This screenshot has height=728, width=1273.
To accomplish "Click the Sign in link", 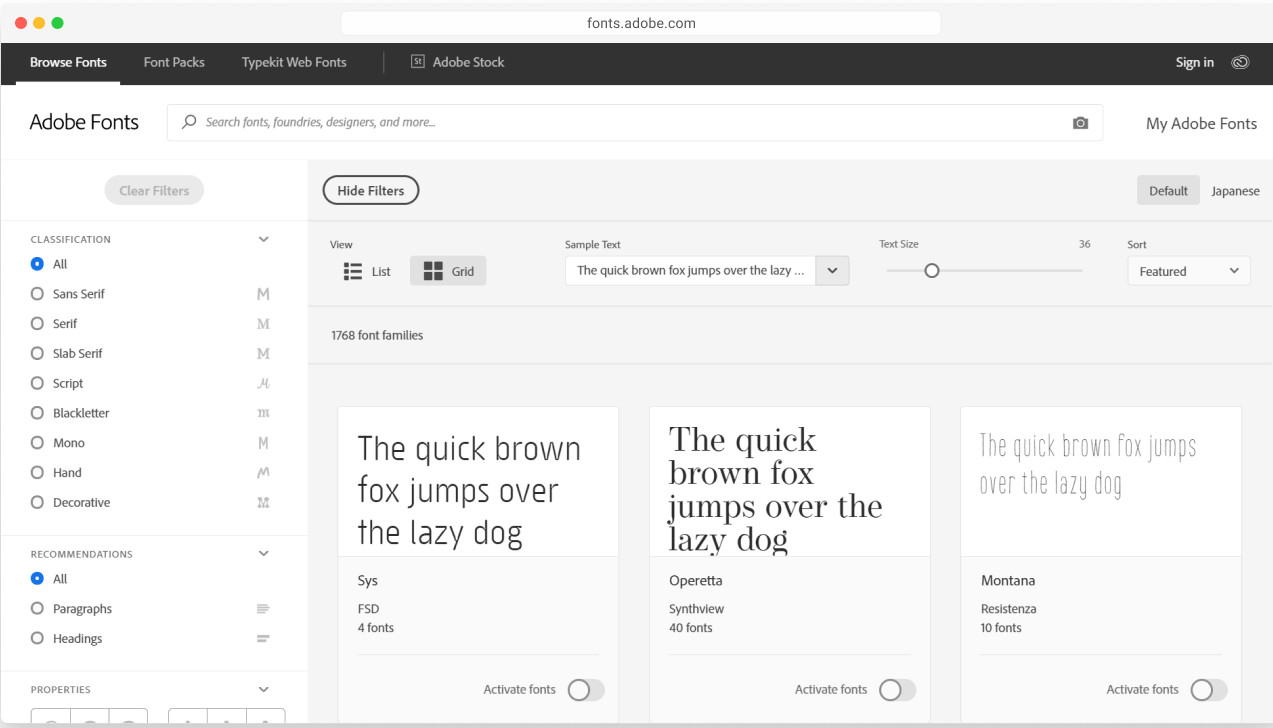I will click(1194, 62).
